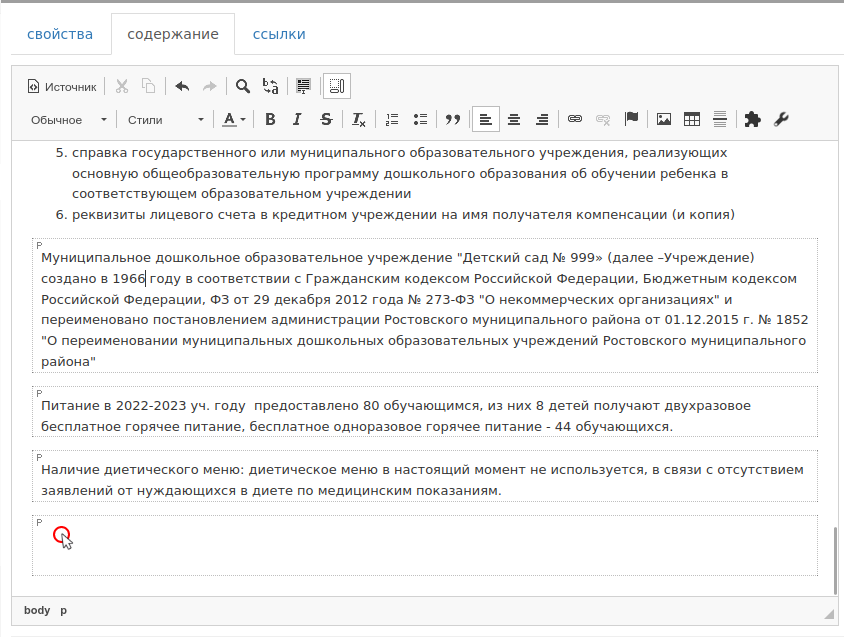Toggle the numbered list
Image resolution: width=844 pixels, height=637 pixels.
tap(392, 120)
